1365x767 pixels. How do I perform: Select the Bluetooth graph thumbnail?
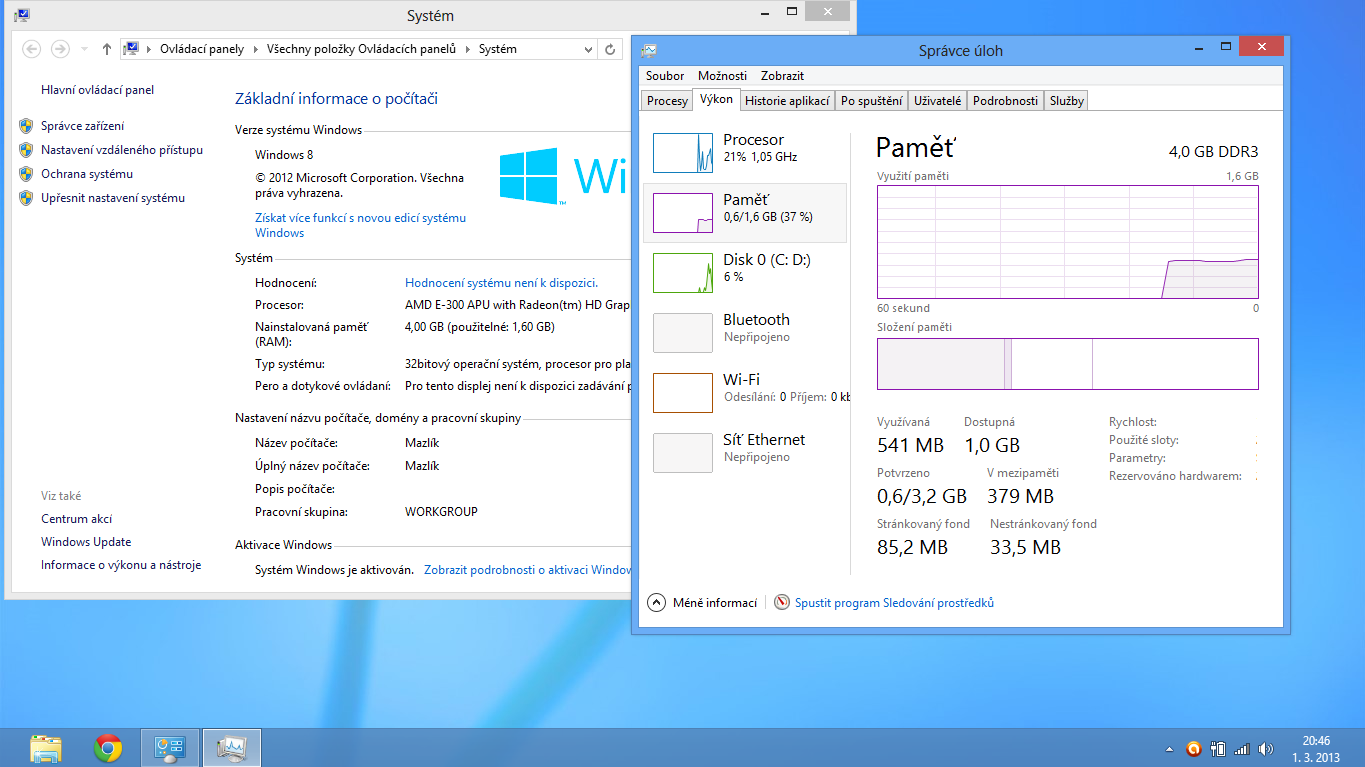point(683,333)
